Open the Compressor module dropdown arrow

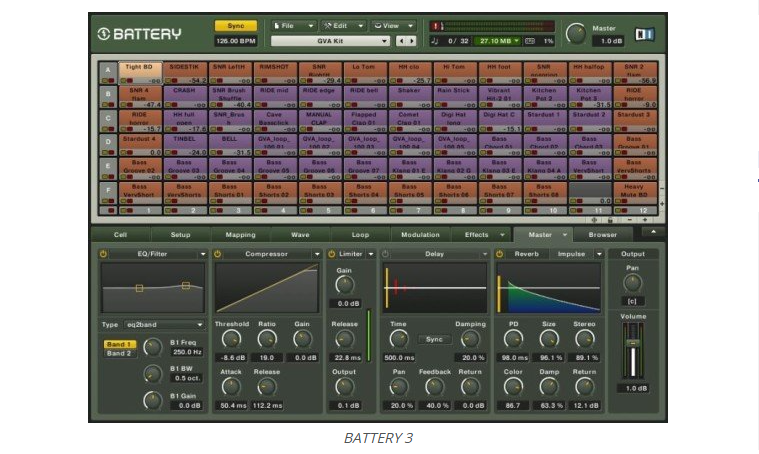pyautogui.click(x=317, y=254)
